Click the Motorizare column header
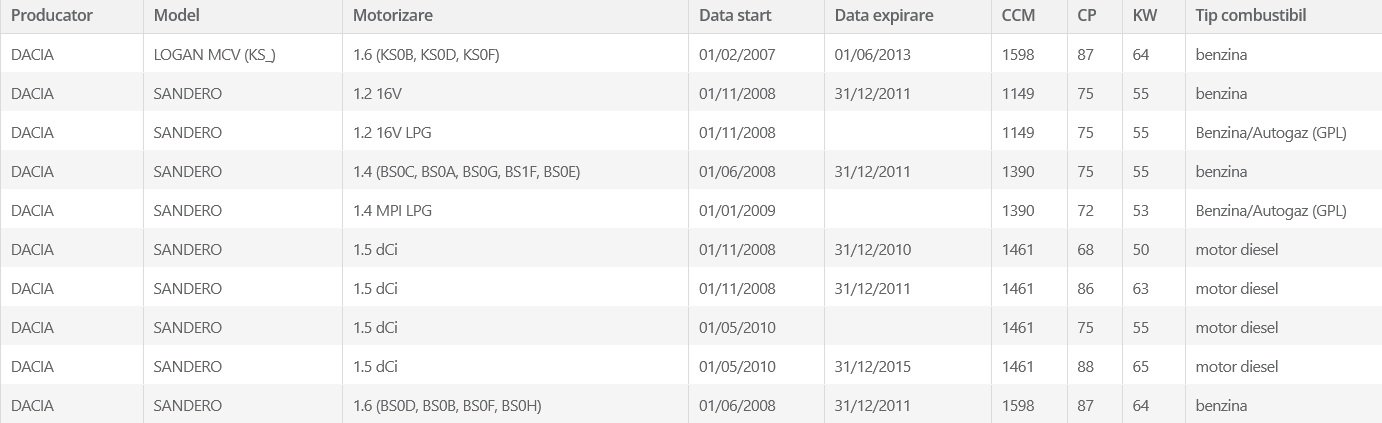Screen dimensions: 1382x423 393,16
